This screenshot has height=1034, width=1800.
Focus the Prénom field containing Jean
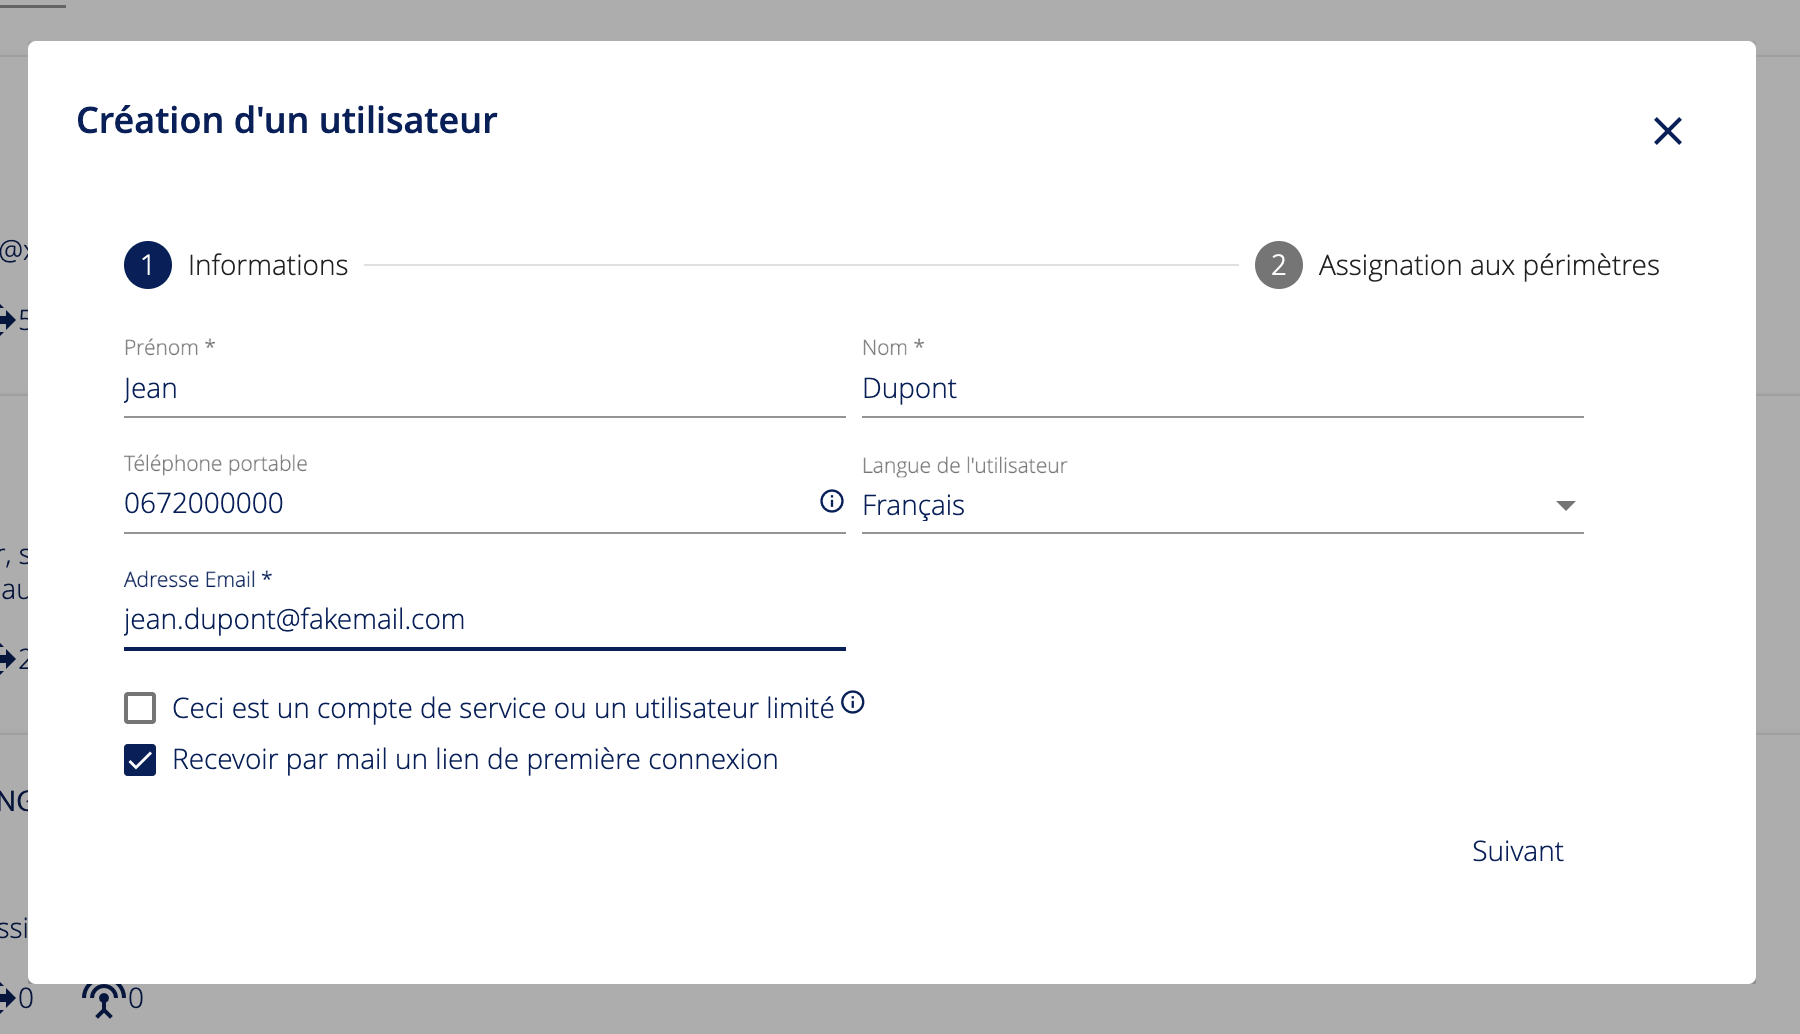(x=484, y=389)
